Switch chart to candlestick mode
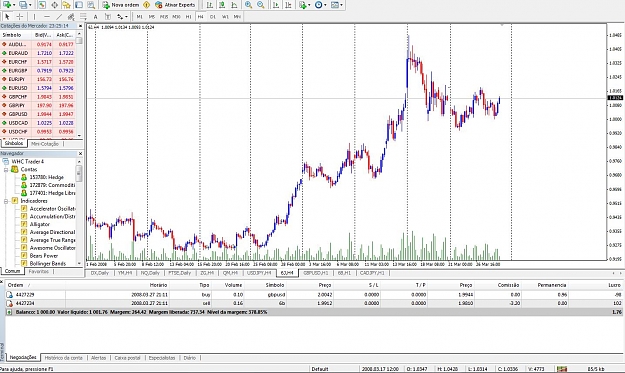This screenshot has width=625, height=373. pos(222,5)
